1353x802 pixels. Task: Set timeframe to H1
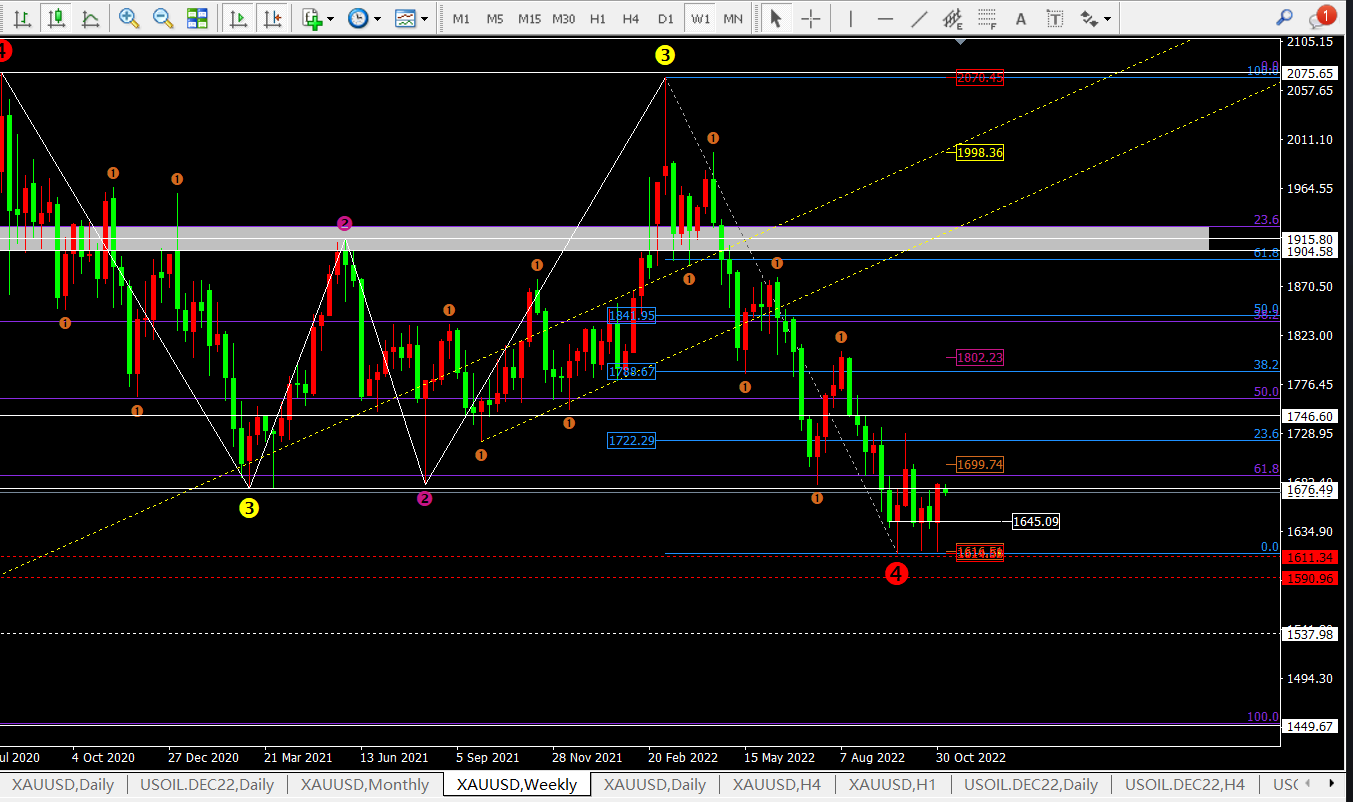coord(597,18)
